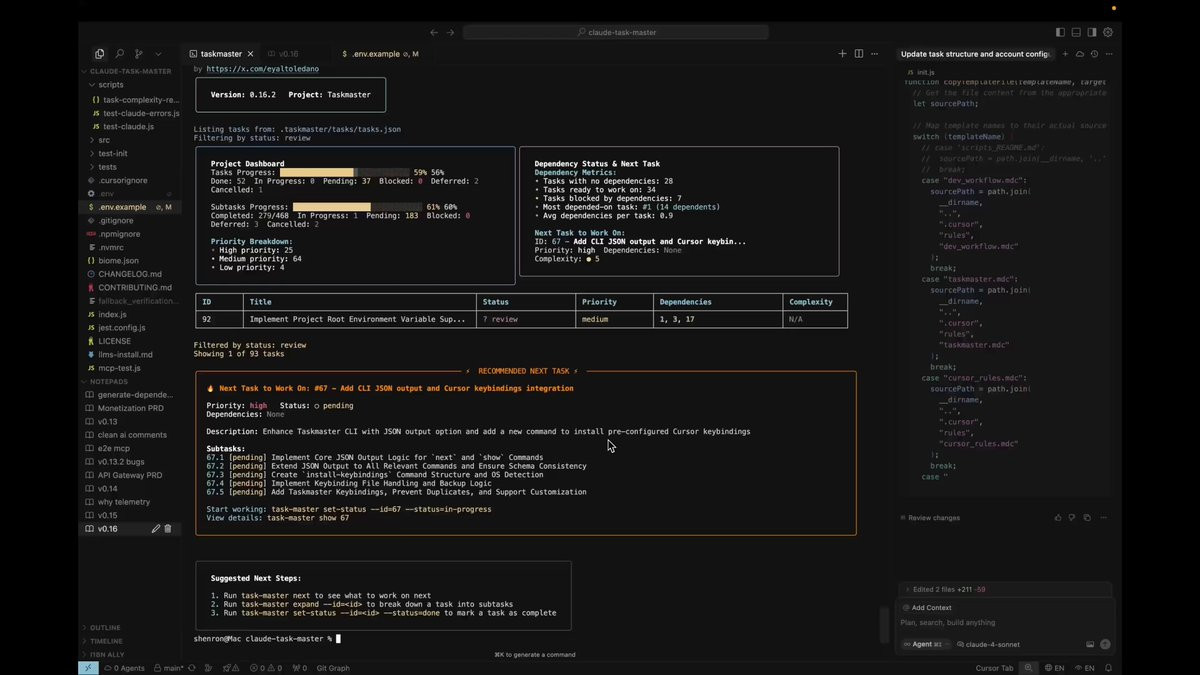Start a new chat with plus icon
The height and width of the screenshot is (675, 1200).
click(x=1065, y=54)
